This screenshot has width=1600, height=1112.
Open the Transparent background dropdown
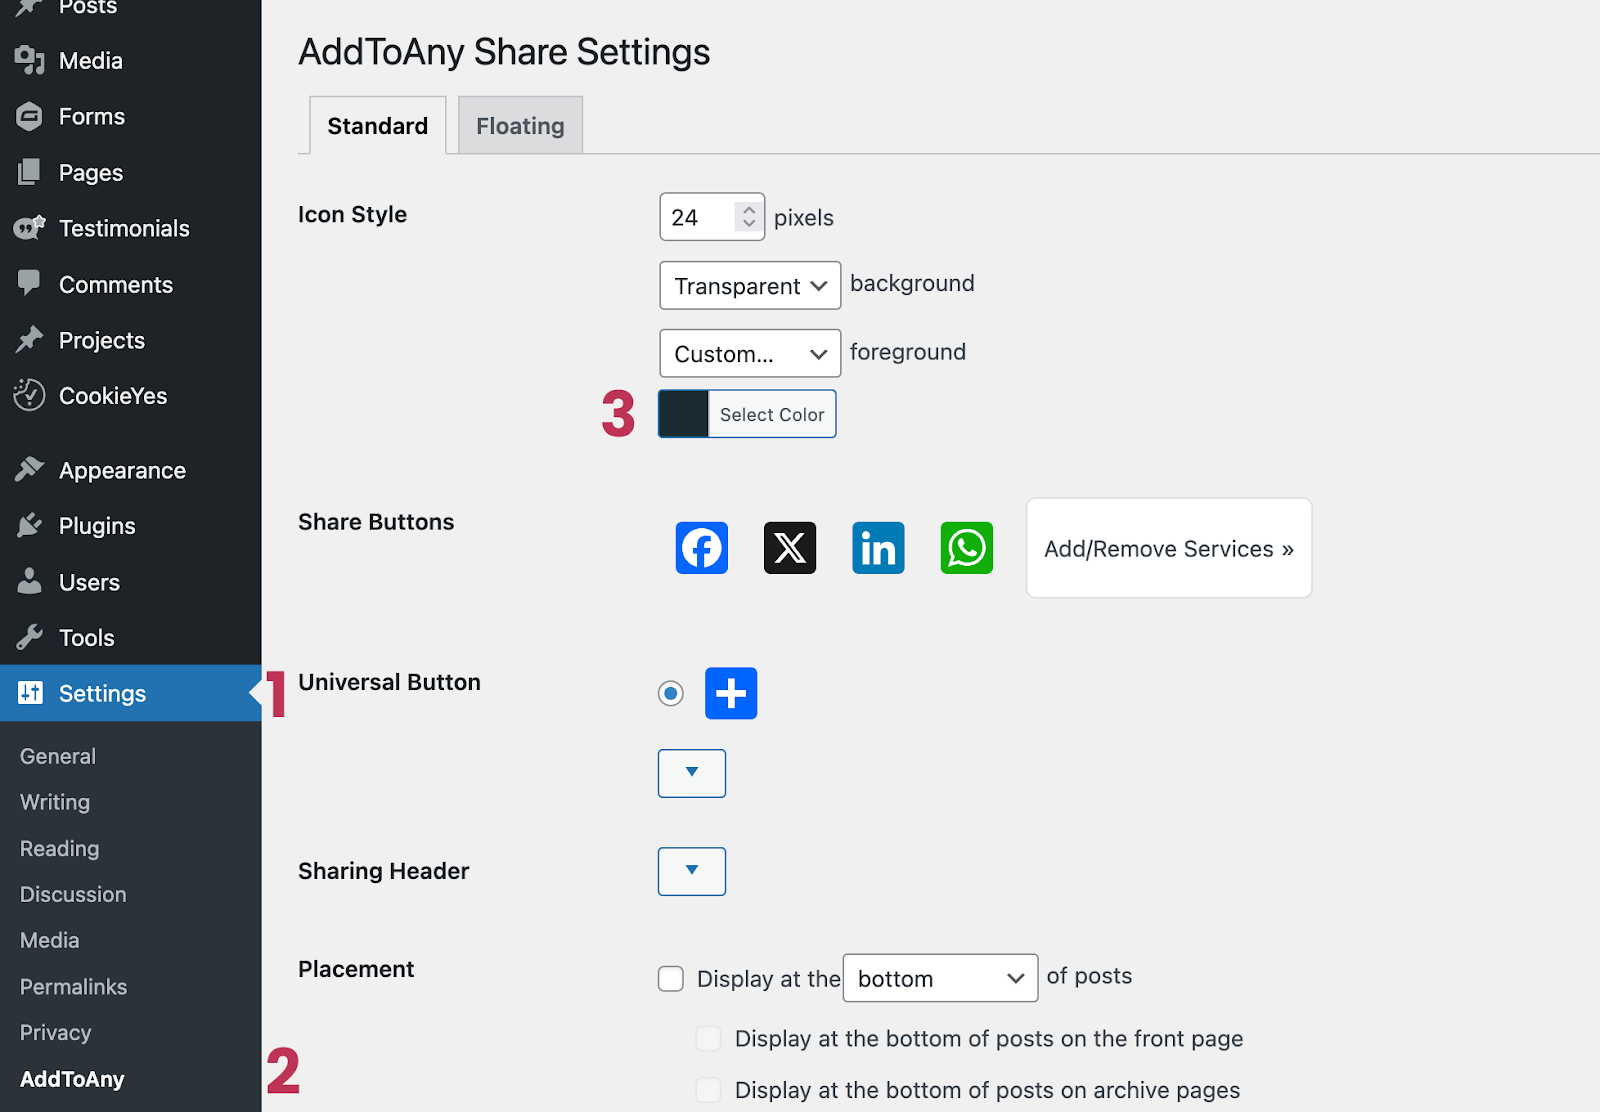point(750,286)
